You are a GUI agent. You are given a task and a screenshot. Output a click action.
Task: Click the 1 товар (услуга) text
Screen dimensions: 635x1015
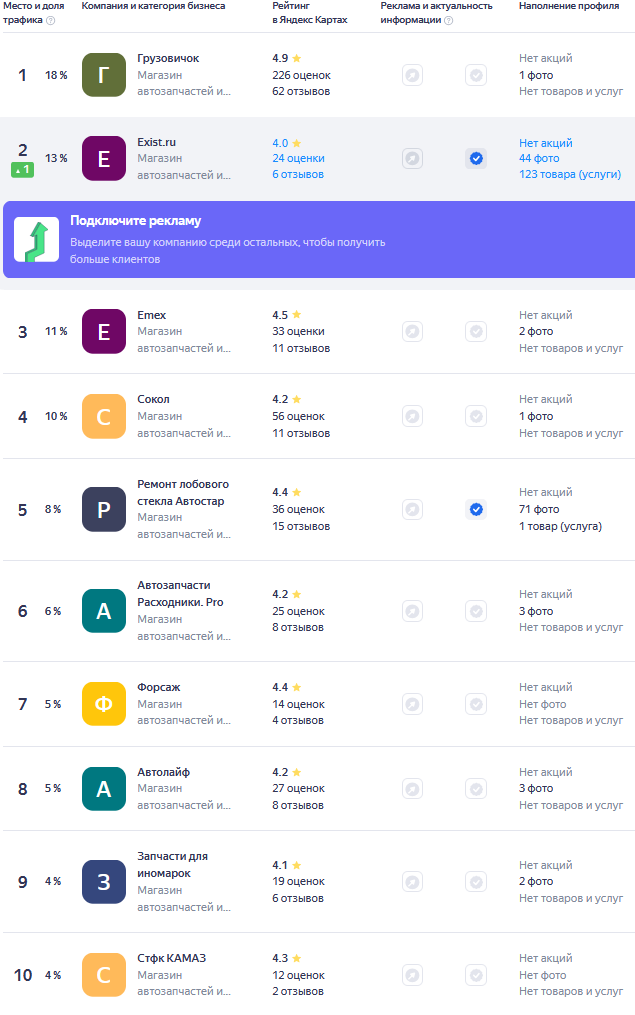[x=561, y=526]
